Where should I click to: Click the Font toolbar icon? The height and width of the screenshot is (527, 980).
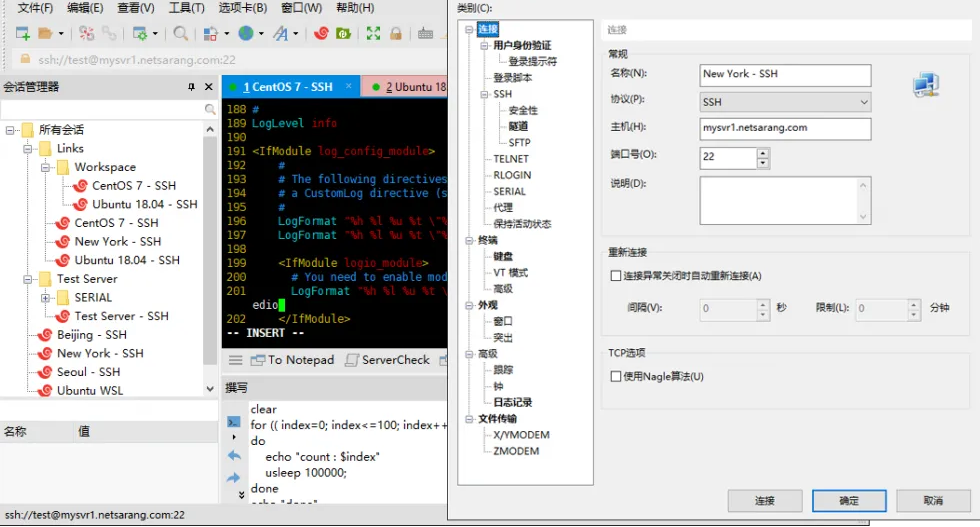(x=281, y=34)
